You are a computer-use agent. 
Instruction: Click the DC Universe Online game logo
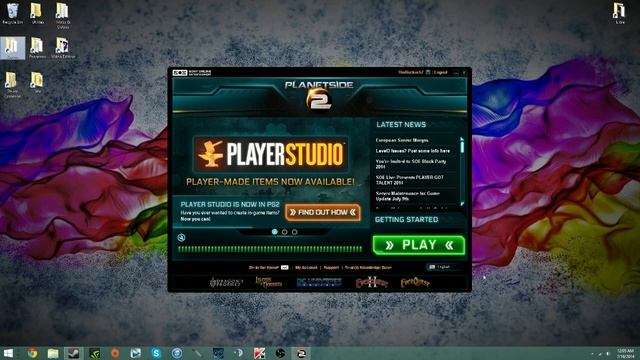[319, 282]
